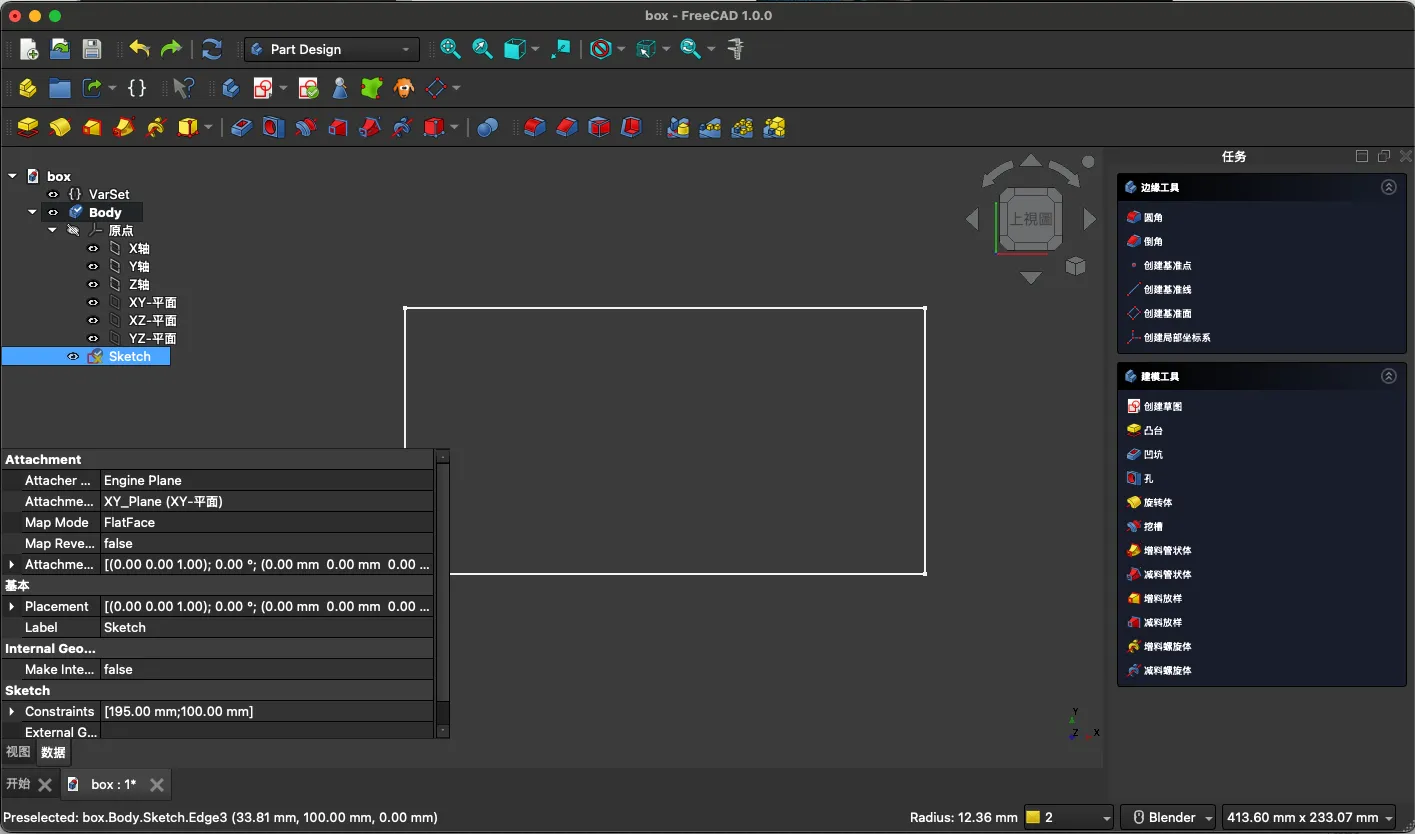
Task: Refresh the document with the recompute icon
Action: [x=212, y=49]
